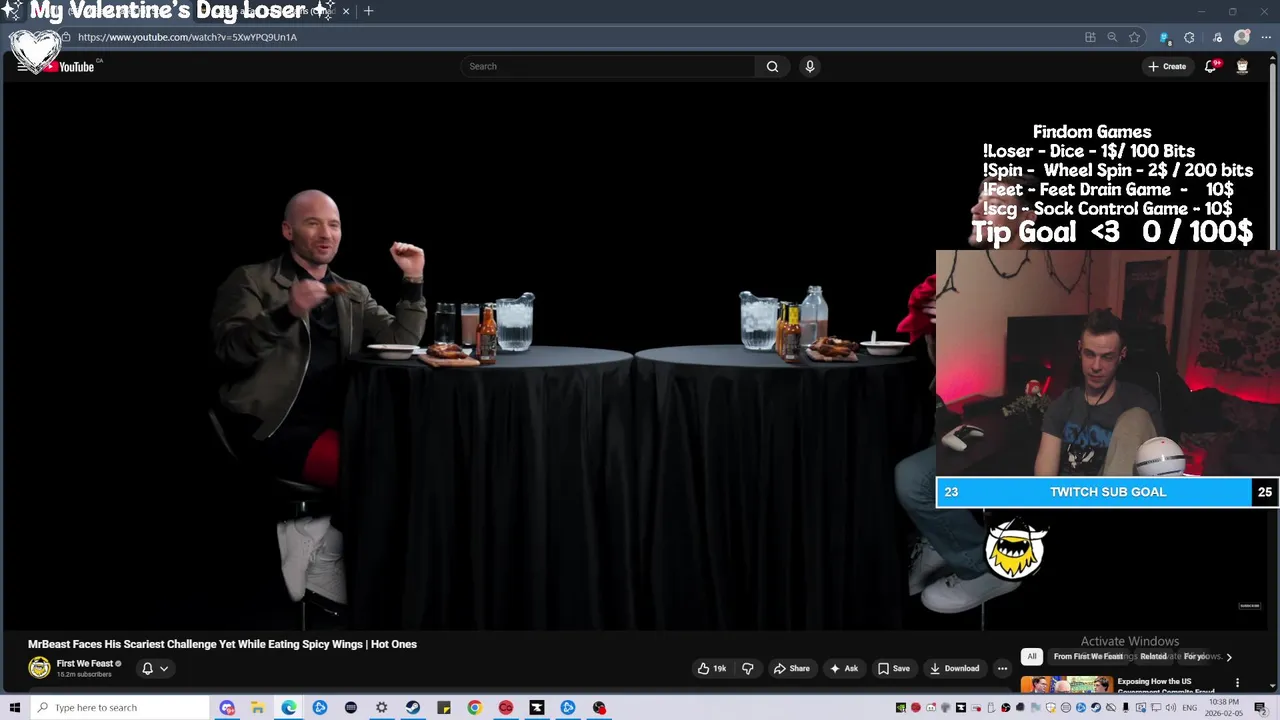Click the YouTube search magnifier button
This screenshot has width=1280, height=720.
click(772, 66)
